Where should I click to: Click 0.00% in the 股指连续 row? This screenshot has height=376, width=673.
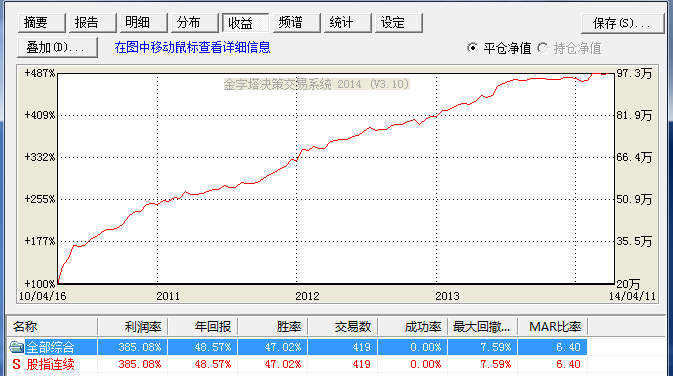(425, 364)
